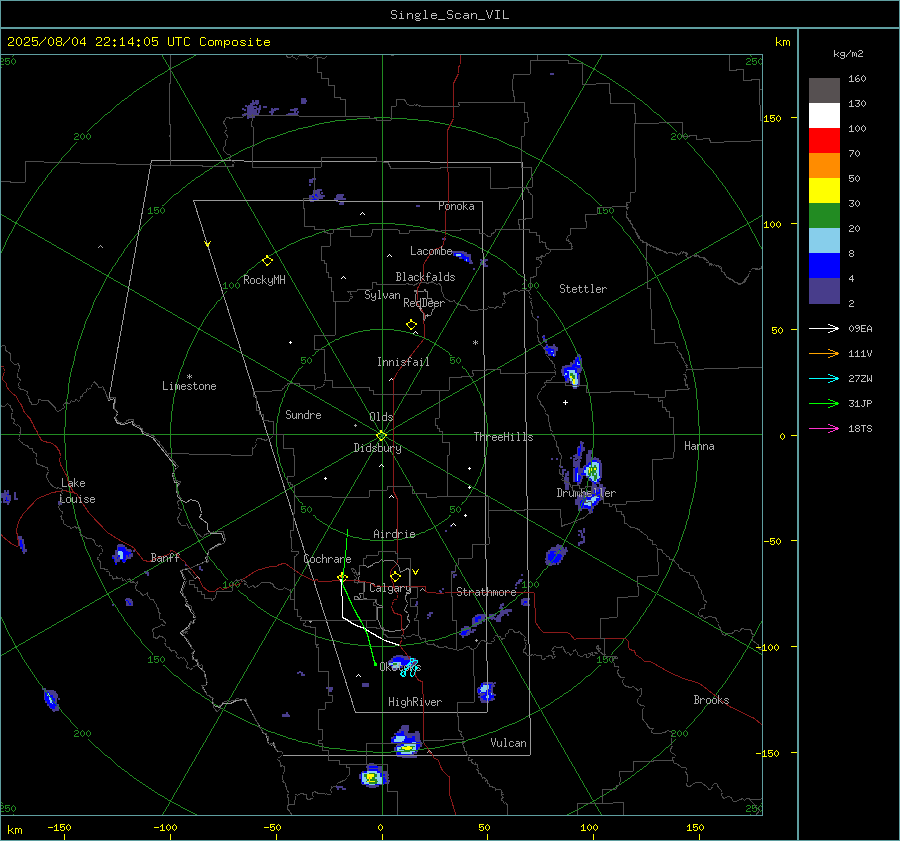The image size is (900, 841).
Task: Pick the green 20–30 legend color
Action: coord(824,216)
